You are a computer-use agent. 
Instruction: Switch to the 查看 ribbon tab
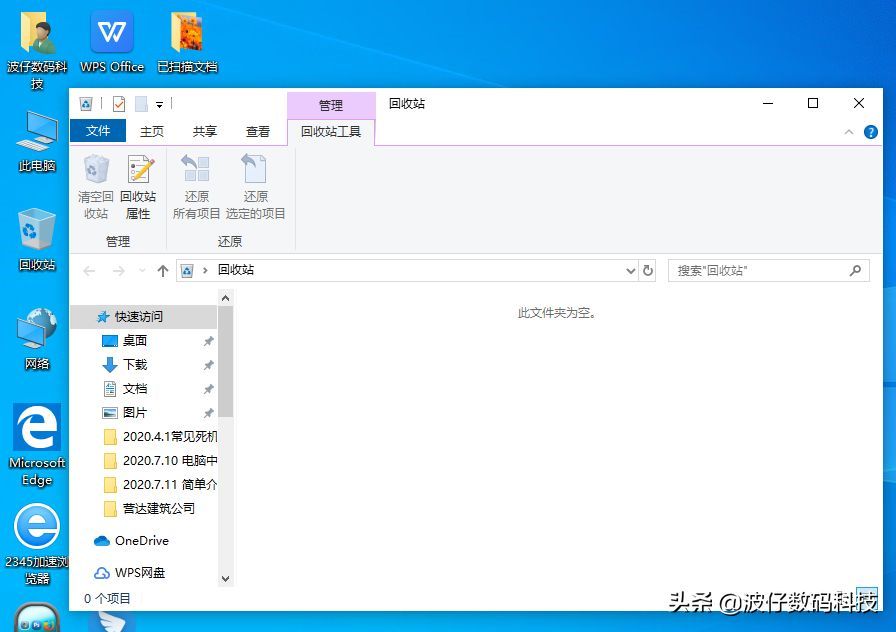coord(258,131)
